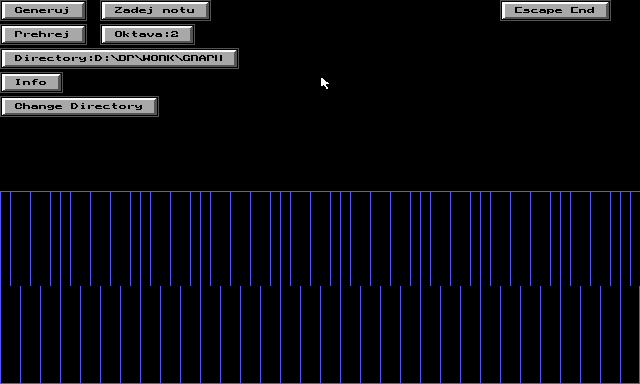Exit via the Escape End button
Image resolution: width=640 pixels, height=384 pixels.
point(555,10)
